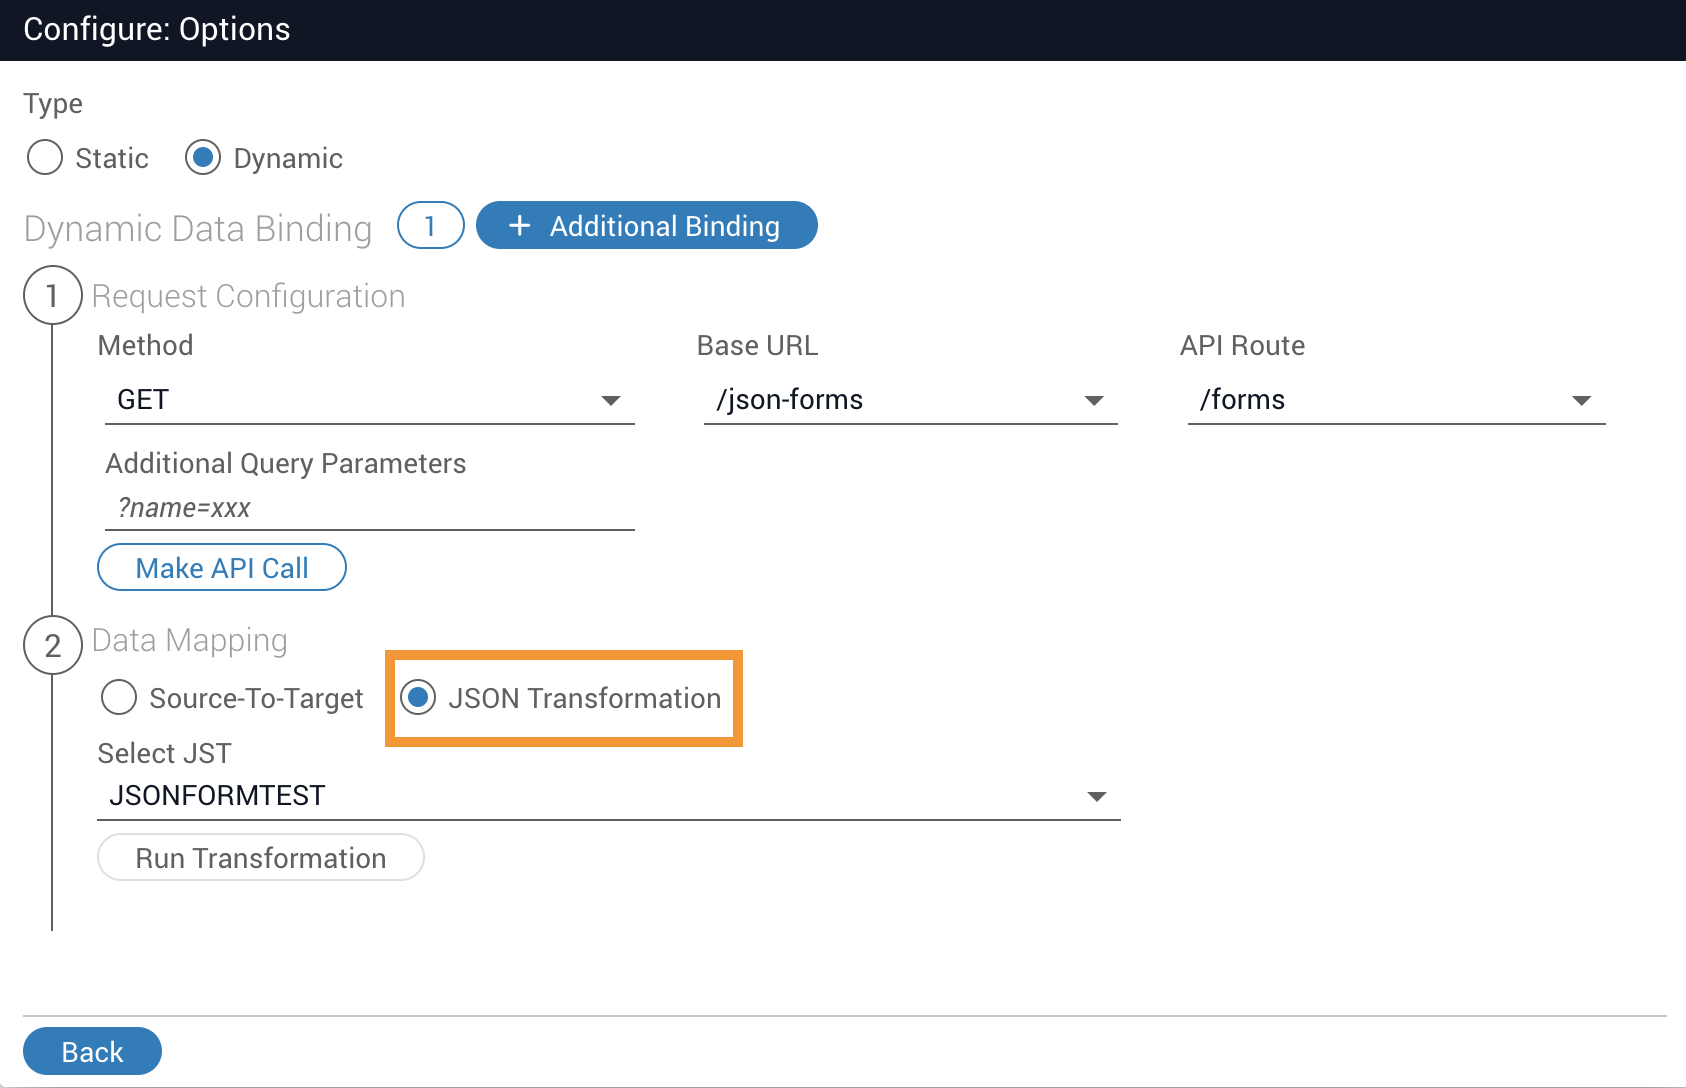Select JSON Transformation mapping option
This screenshot has height=1088, width=1686.
click(x=418, y=698)
